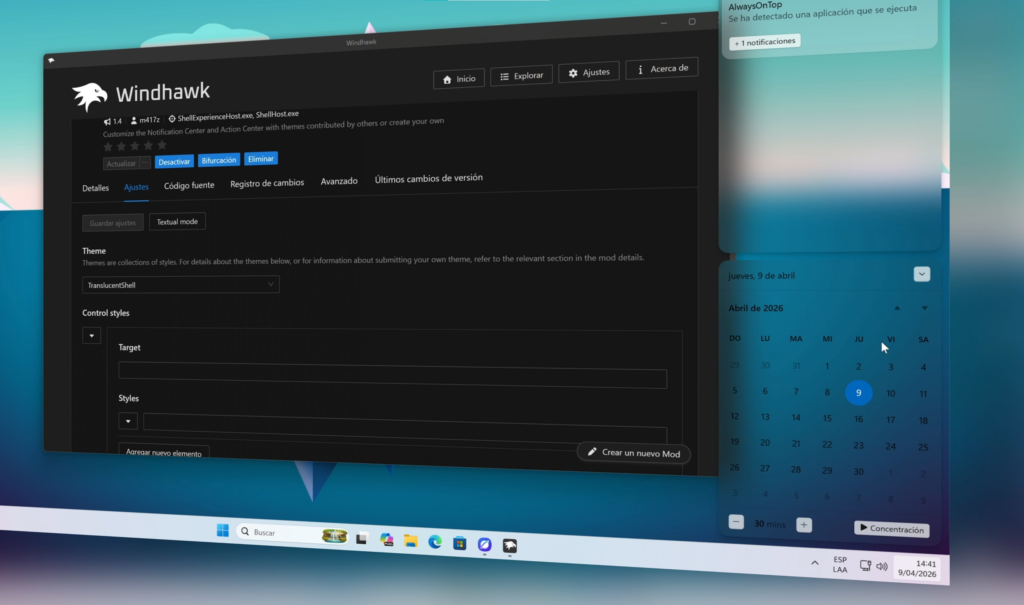Image resolution: width=1024 pixels, height=605 pixels.
Task: Click the search highlight image in Buscar
Action: pyautogui.click(x=334, y=536)
